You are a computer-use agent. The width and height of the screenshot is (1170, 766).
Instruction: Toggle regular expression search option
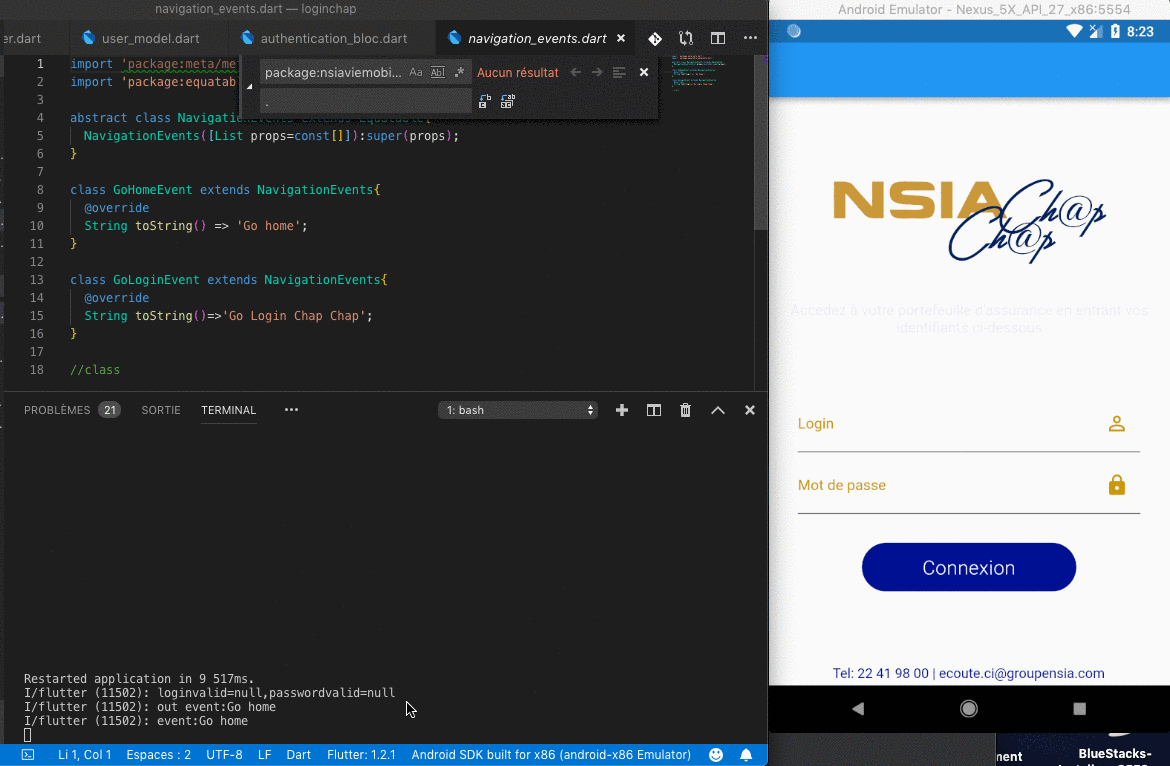click(460, 72)
